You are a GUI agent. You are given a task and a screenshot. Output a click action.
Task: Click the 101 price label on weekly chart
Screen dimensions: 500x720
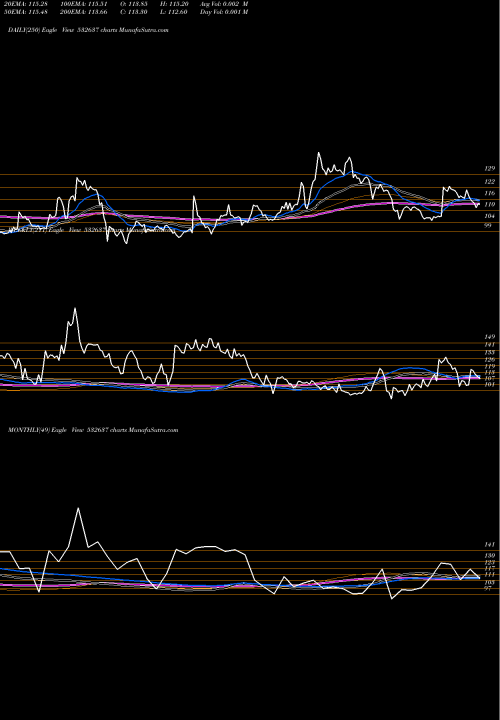489,385
